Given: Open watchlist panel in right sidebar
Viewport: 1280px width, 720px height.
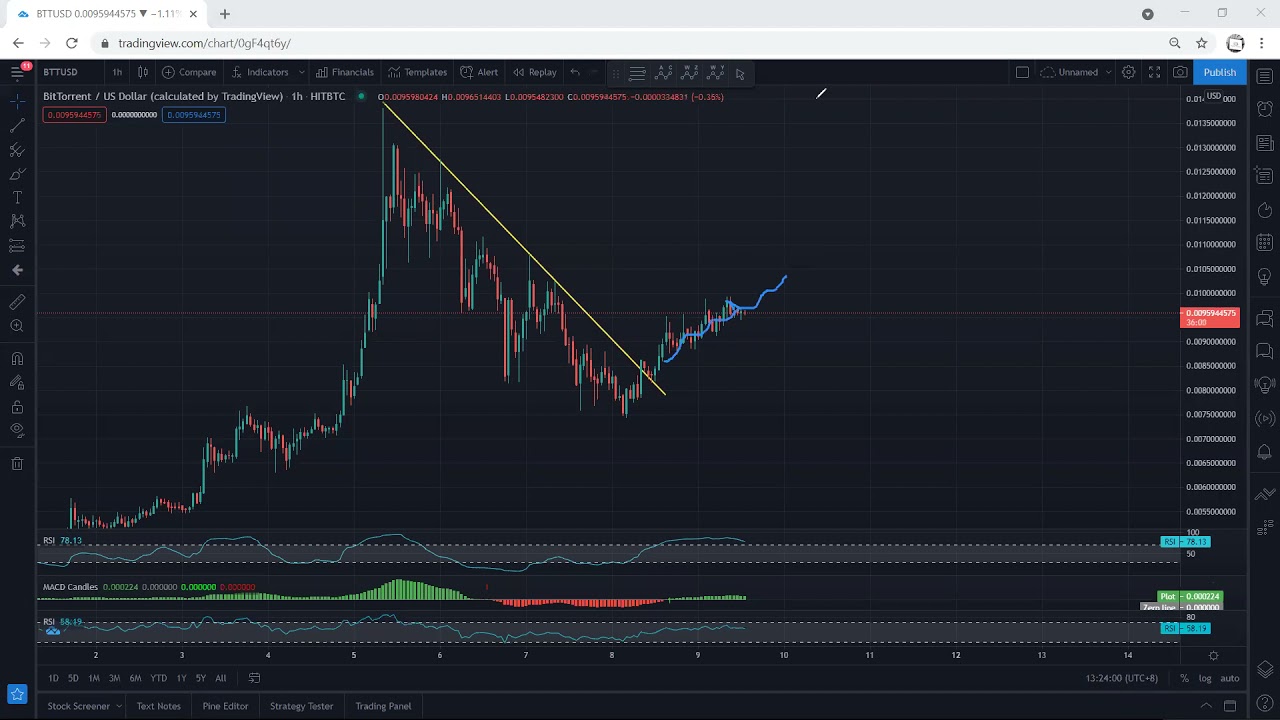Looking at the screenshot, I should pyautogui.click(x=1265, y=77).
